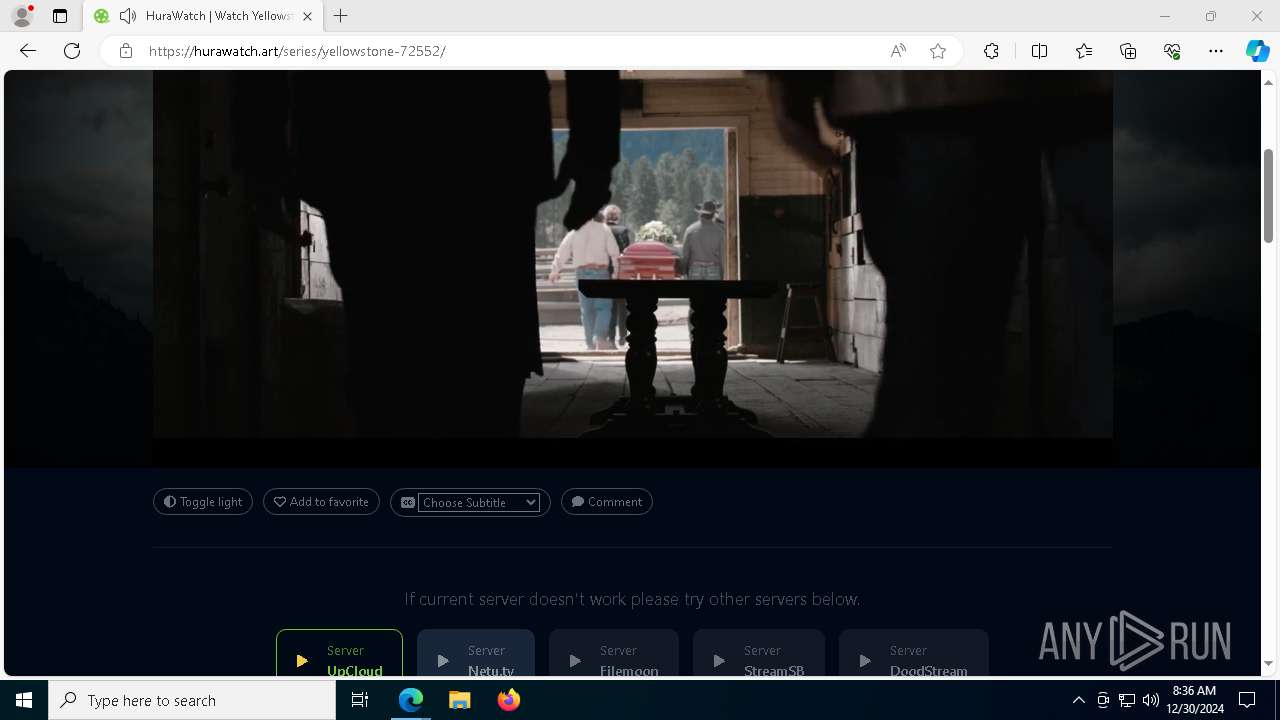The height and width of the screenshot is (720, 1280).
Task: Open the browser Extensions icon
Action: pyautogui.click(x=991, y=51)
